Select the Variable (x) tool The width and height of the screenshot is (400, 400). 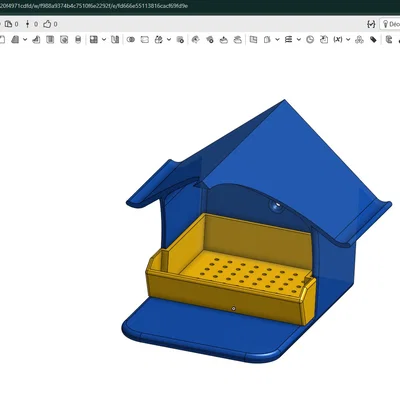(x=338, y=40)
